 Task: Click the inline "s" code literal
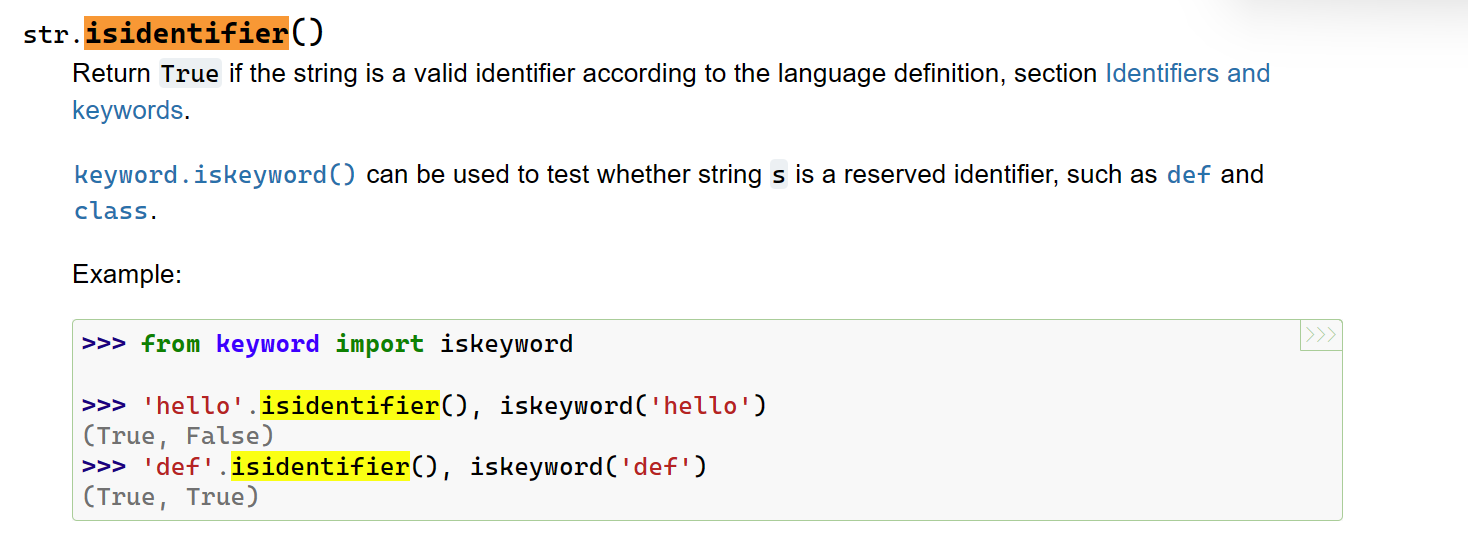point(778,175)
